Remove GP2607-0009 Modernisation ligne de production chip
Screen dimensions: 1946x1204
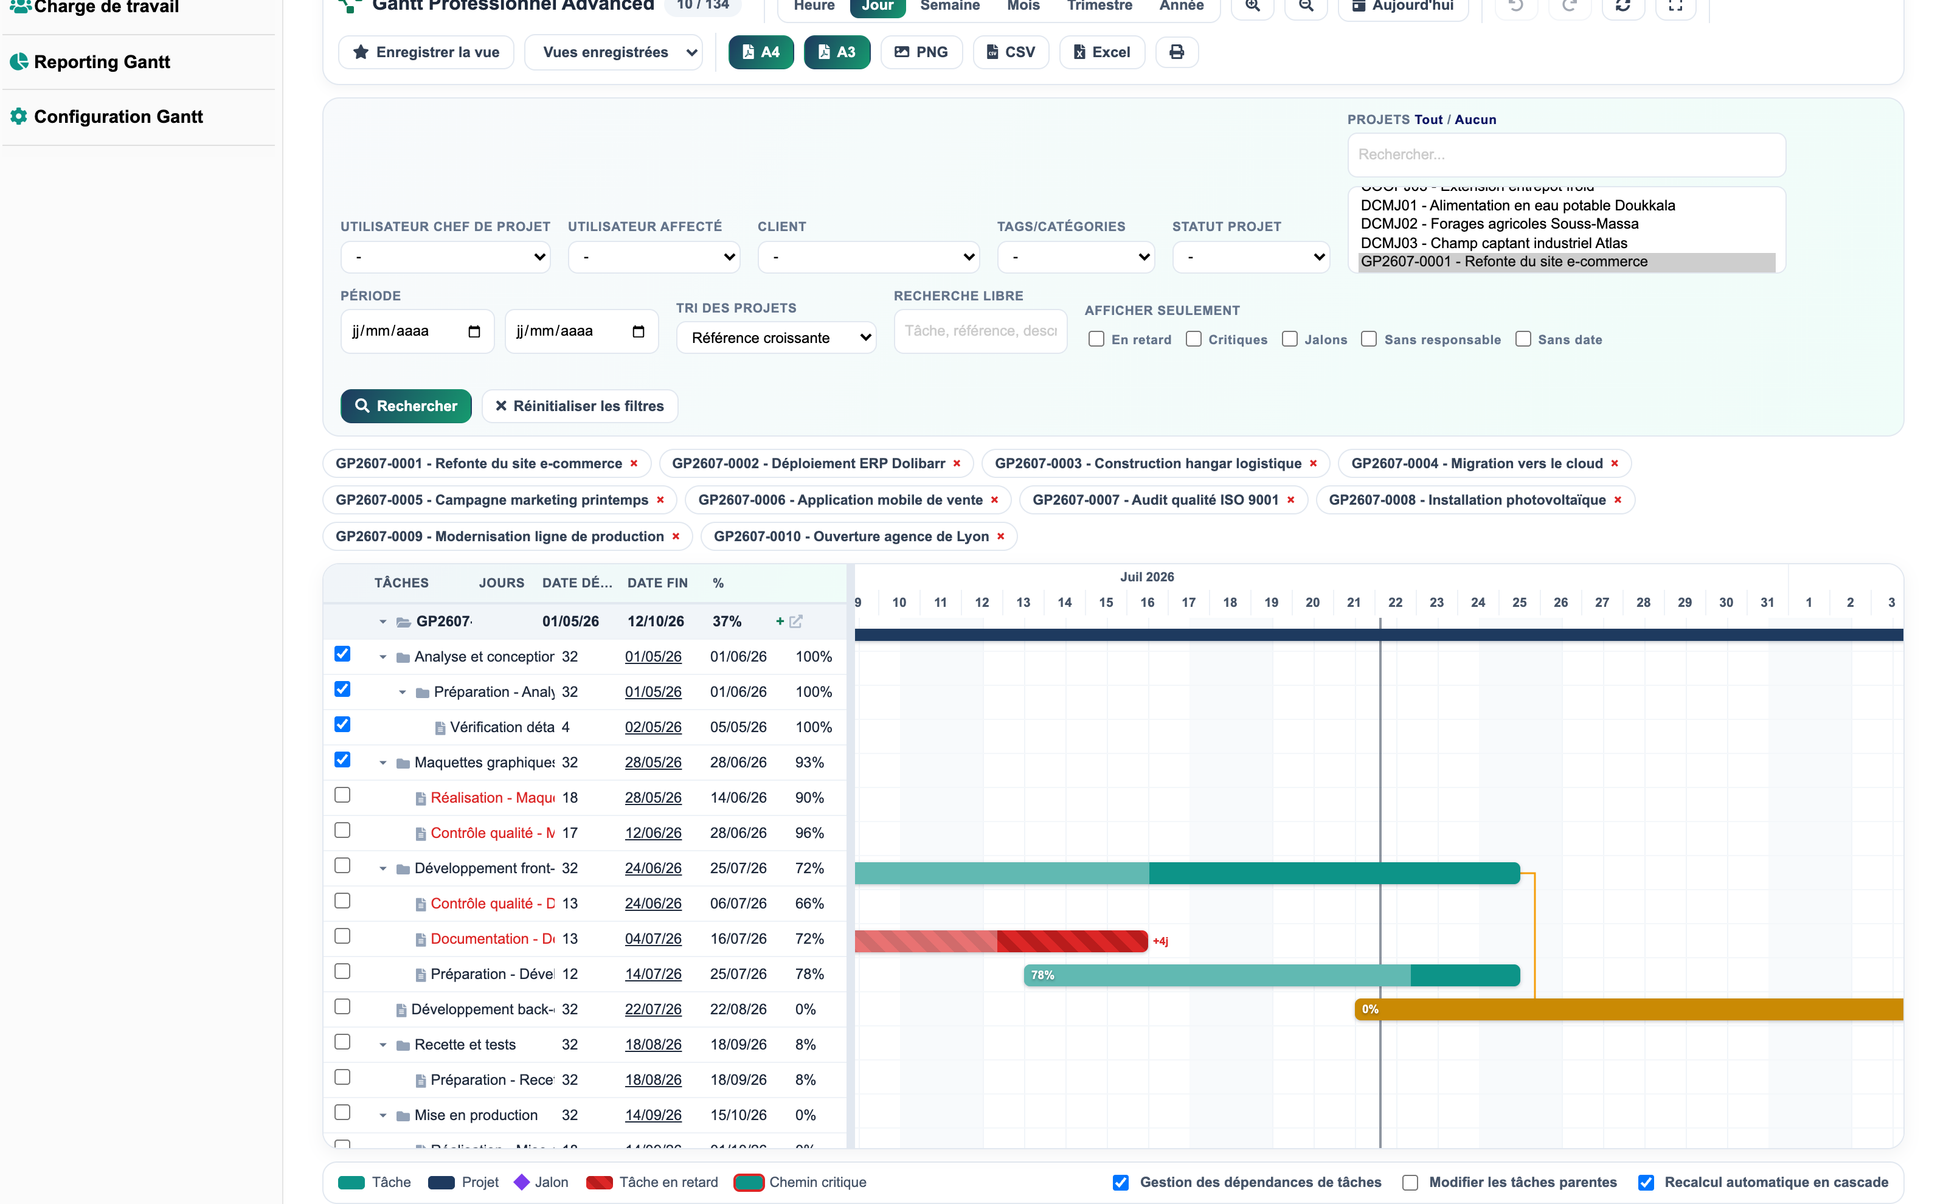click(676, 537)
